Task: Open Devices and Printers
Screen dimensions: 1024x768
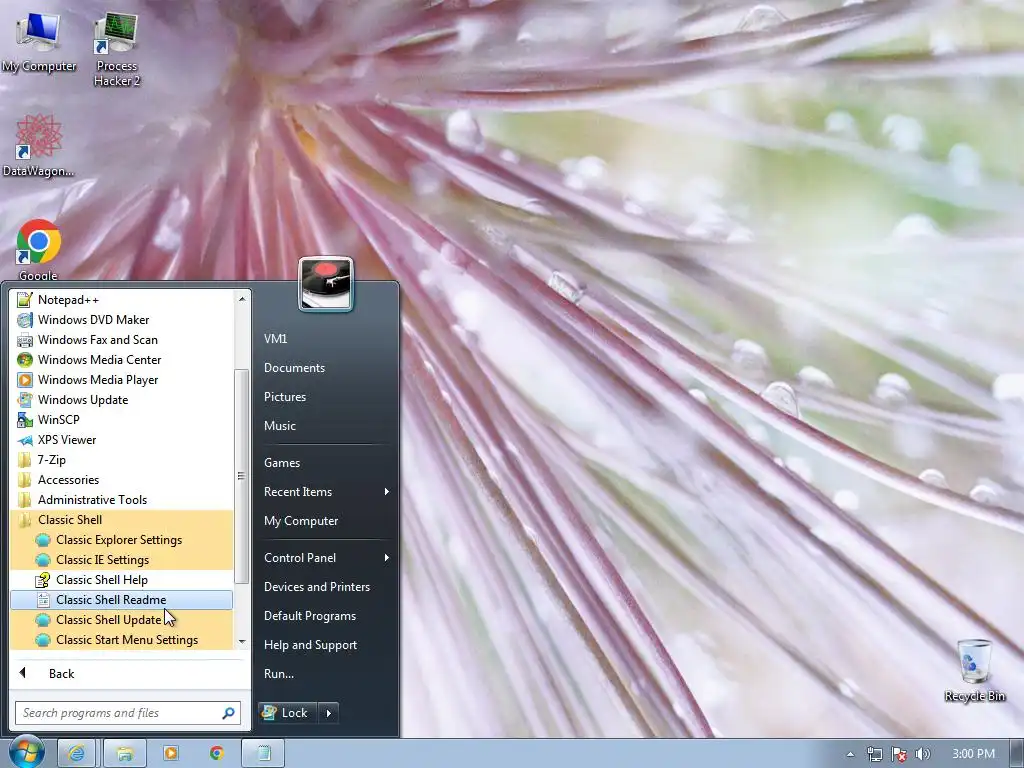Action: [326, 587]
